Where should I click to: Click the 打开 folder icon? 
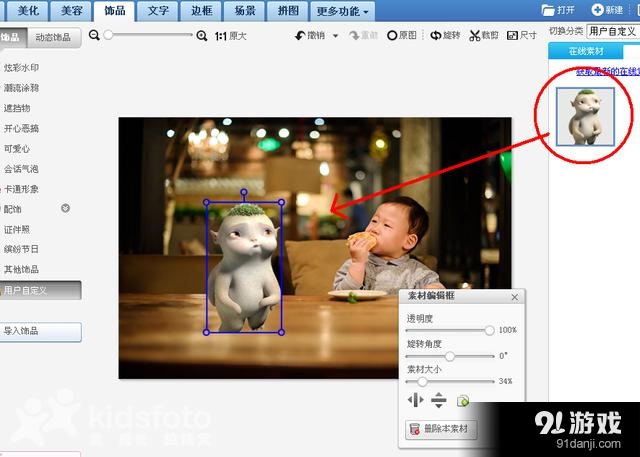pos(547,10)
